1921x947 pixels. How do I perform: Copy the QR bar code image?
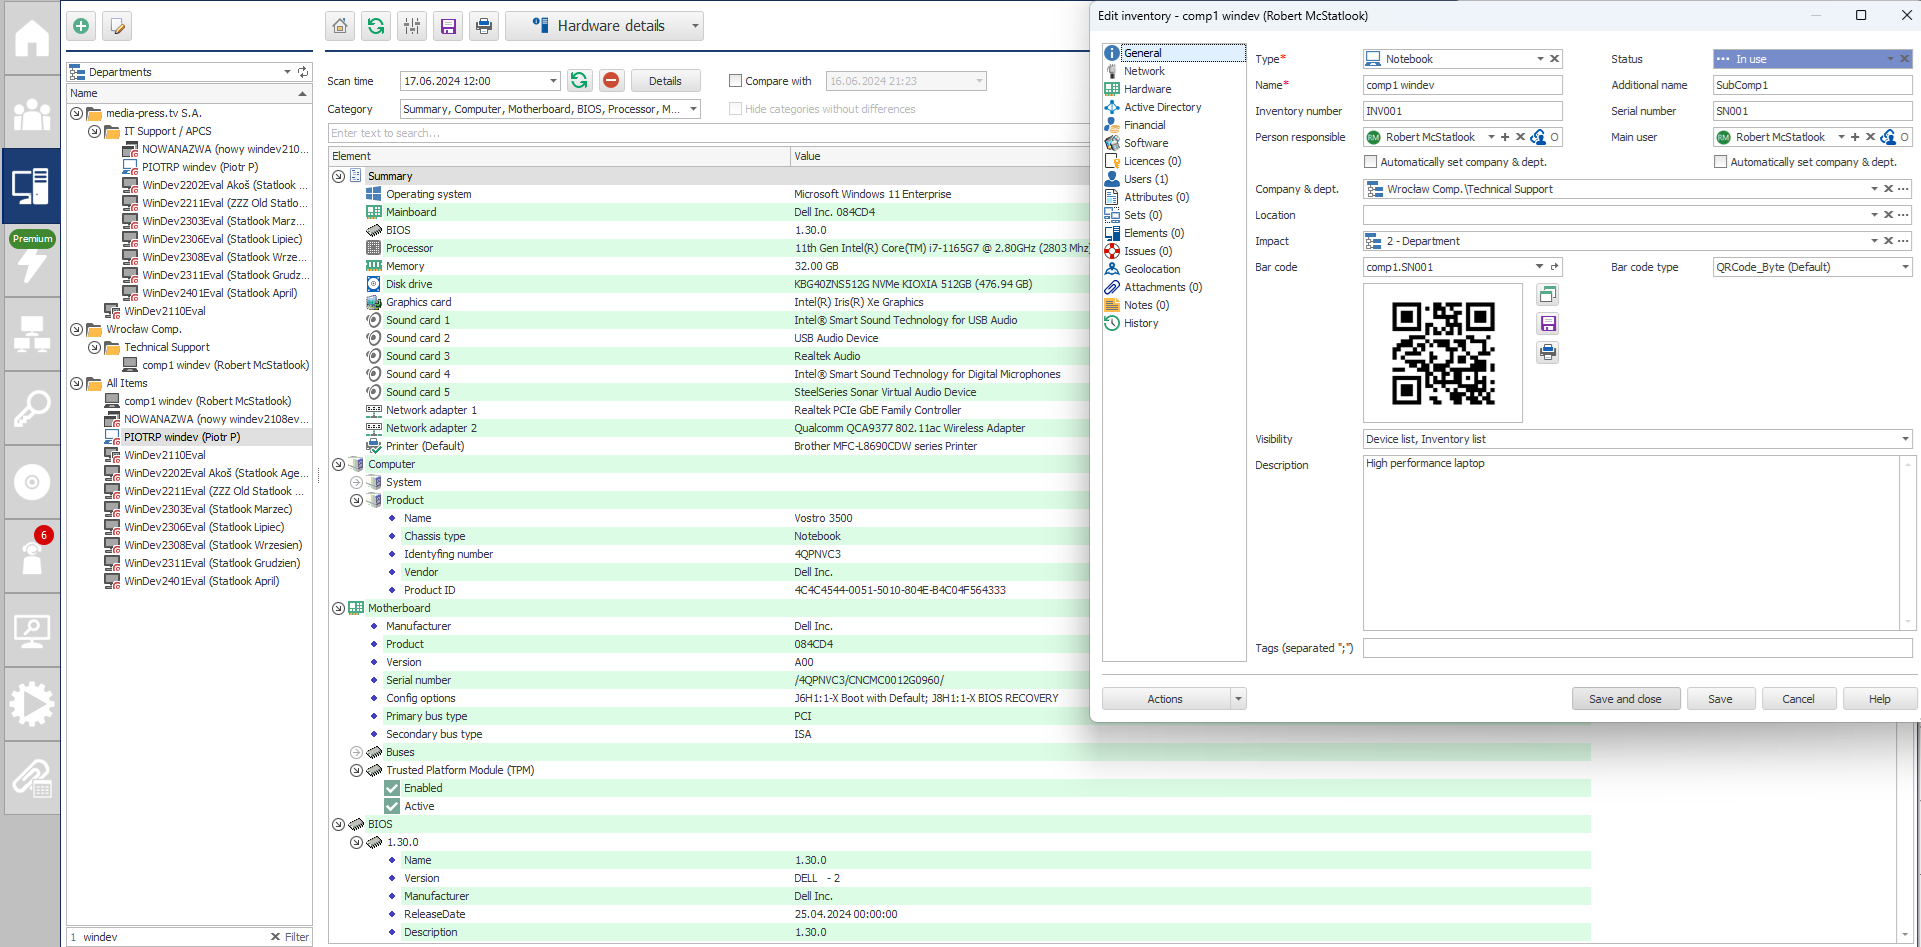[x=1547, y=295]
